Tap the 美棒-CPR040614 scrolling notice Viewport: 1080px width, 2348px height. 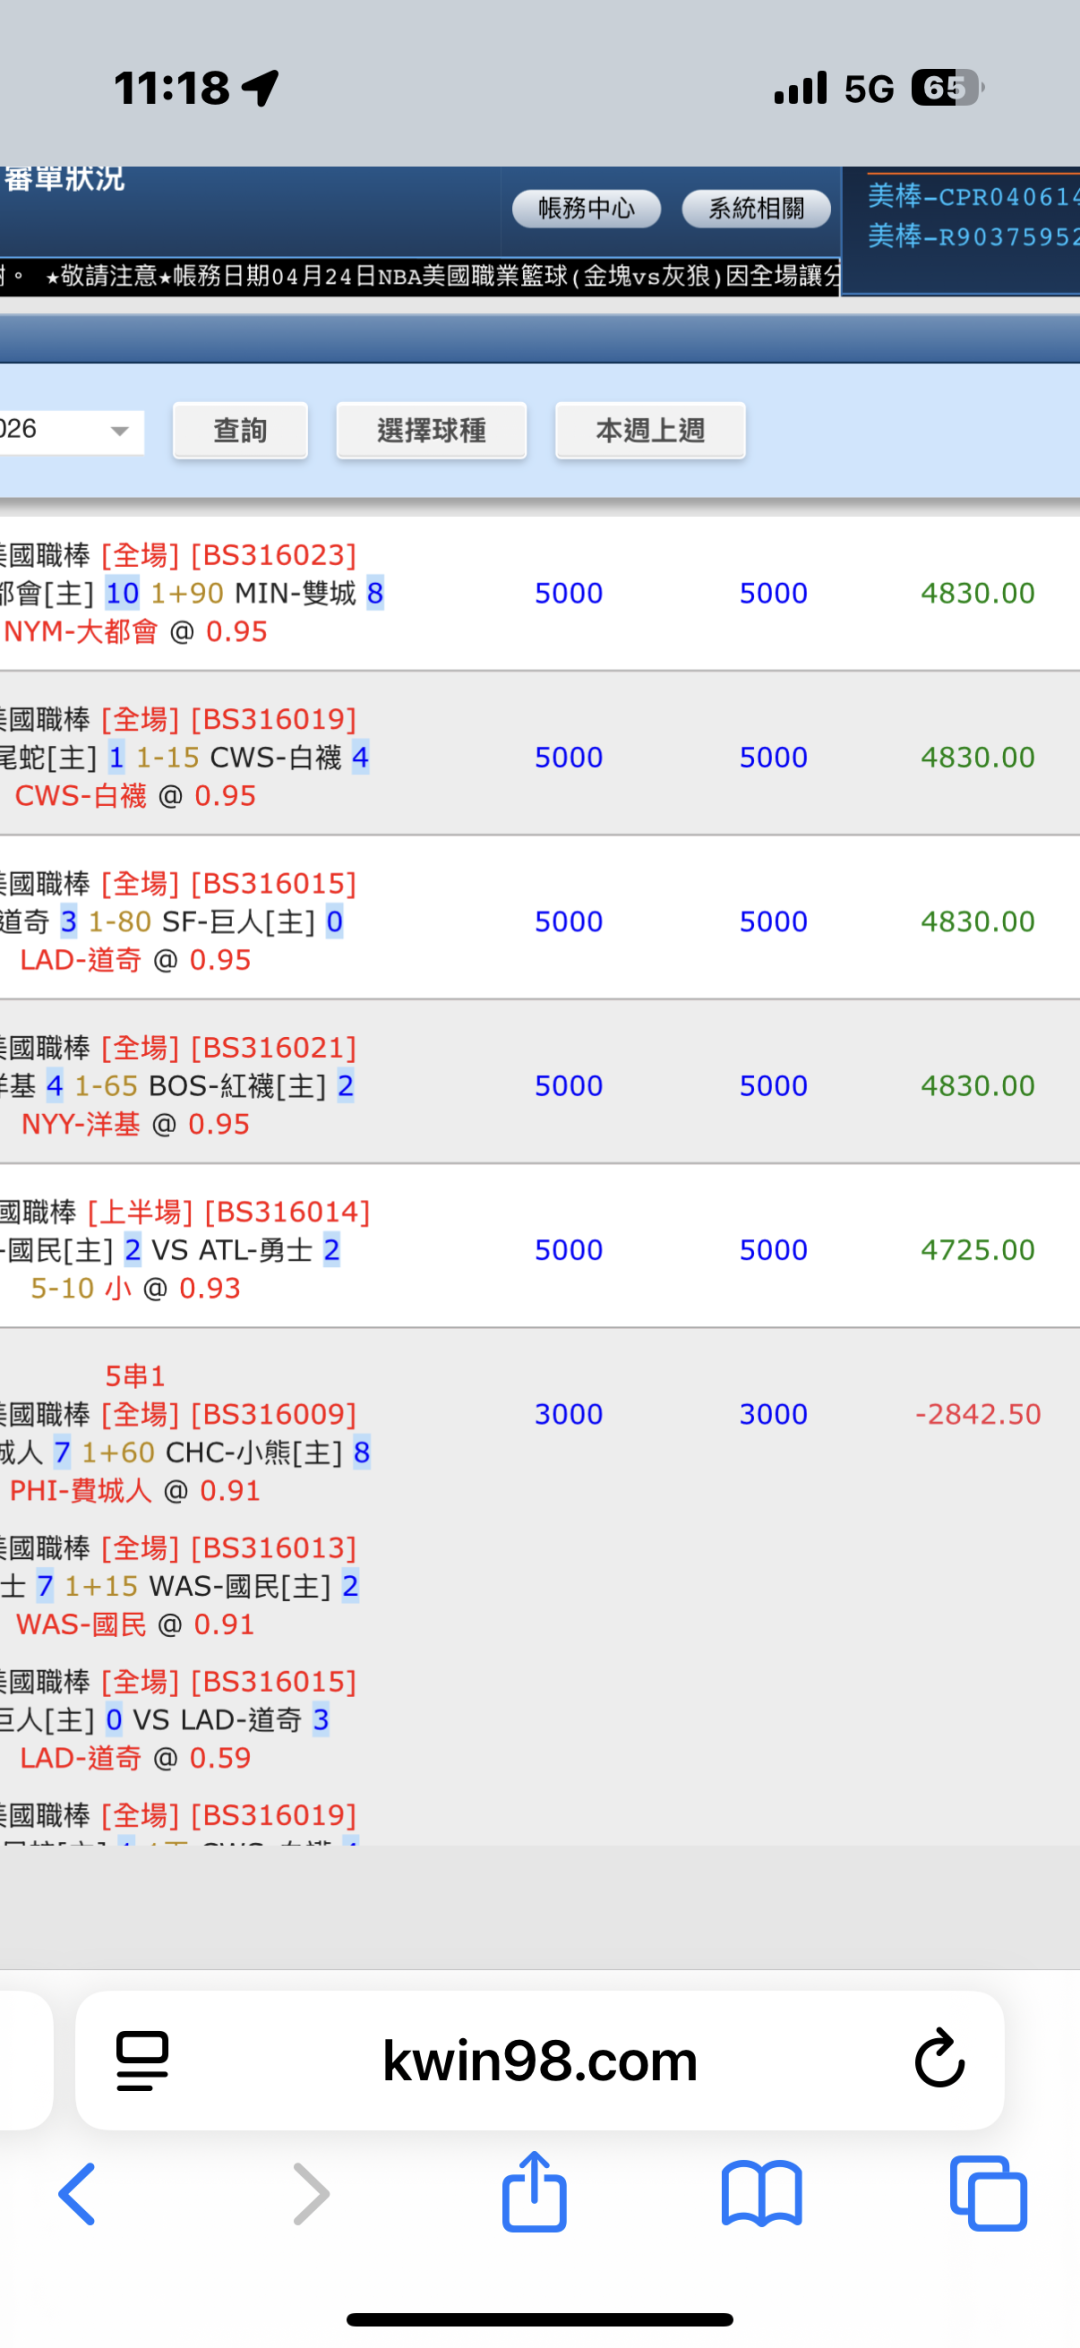972,196
